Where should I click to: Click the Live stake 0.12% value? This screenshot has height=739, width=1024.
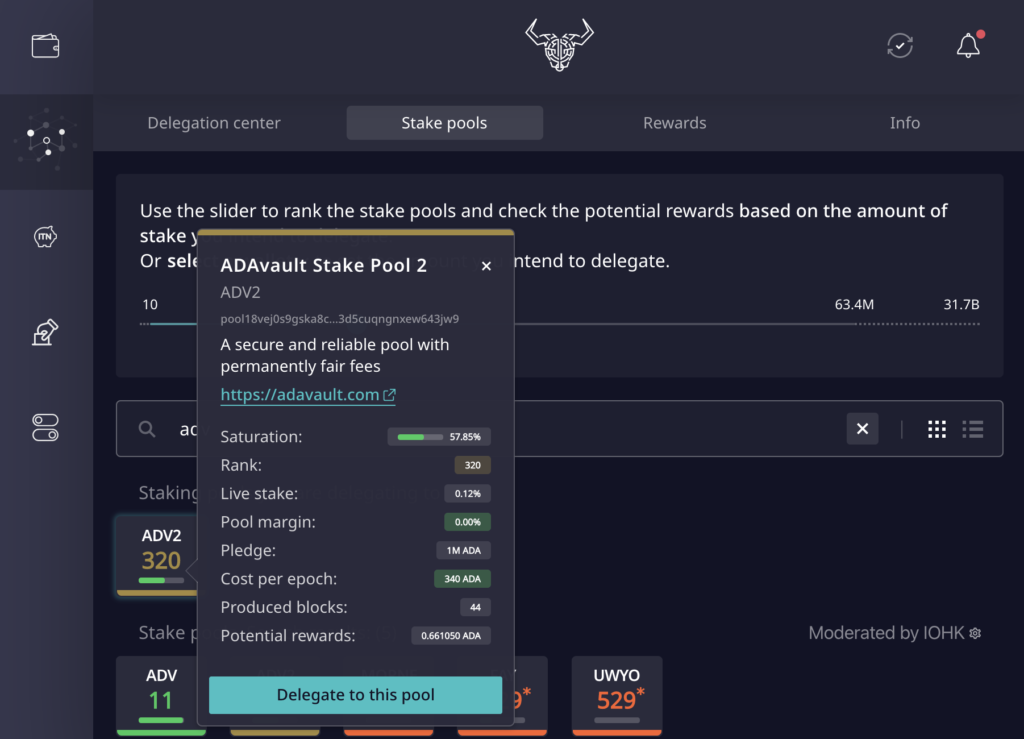(468, 494)
